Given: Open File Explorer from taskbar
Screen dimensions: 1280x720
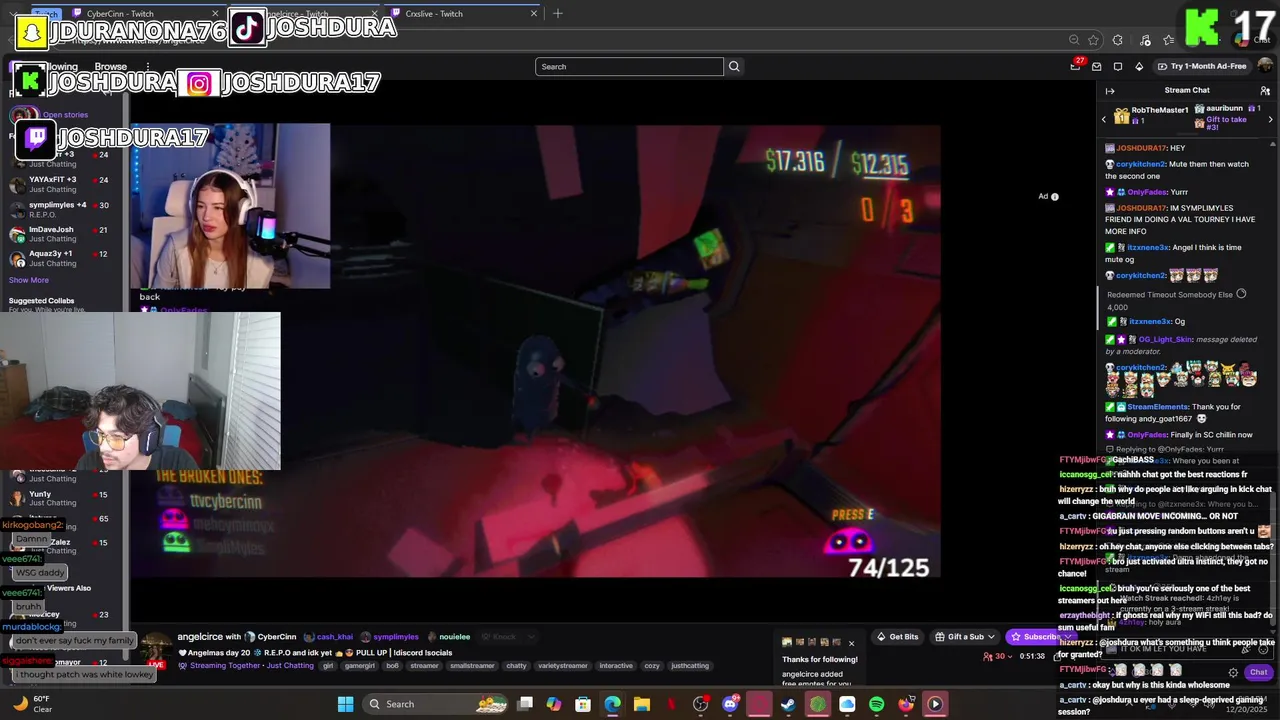Looking at the screenshot, I should 641,704.
